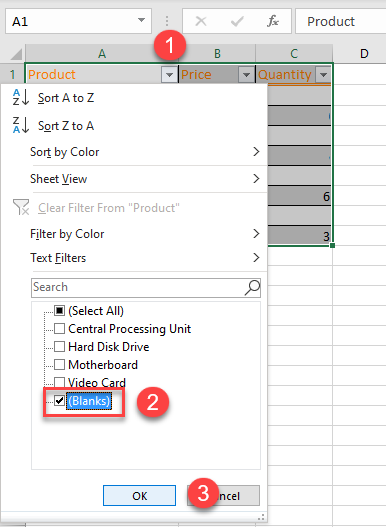The image size is (386, 527).
Task: Uncheck the (Blanks) checkbox
Action: pyautogui.click(x=59, y=401)
